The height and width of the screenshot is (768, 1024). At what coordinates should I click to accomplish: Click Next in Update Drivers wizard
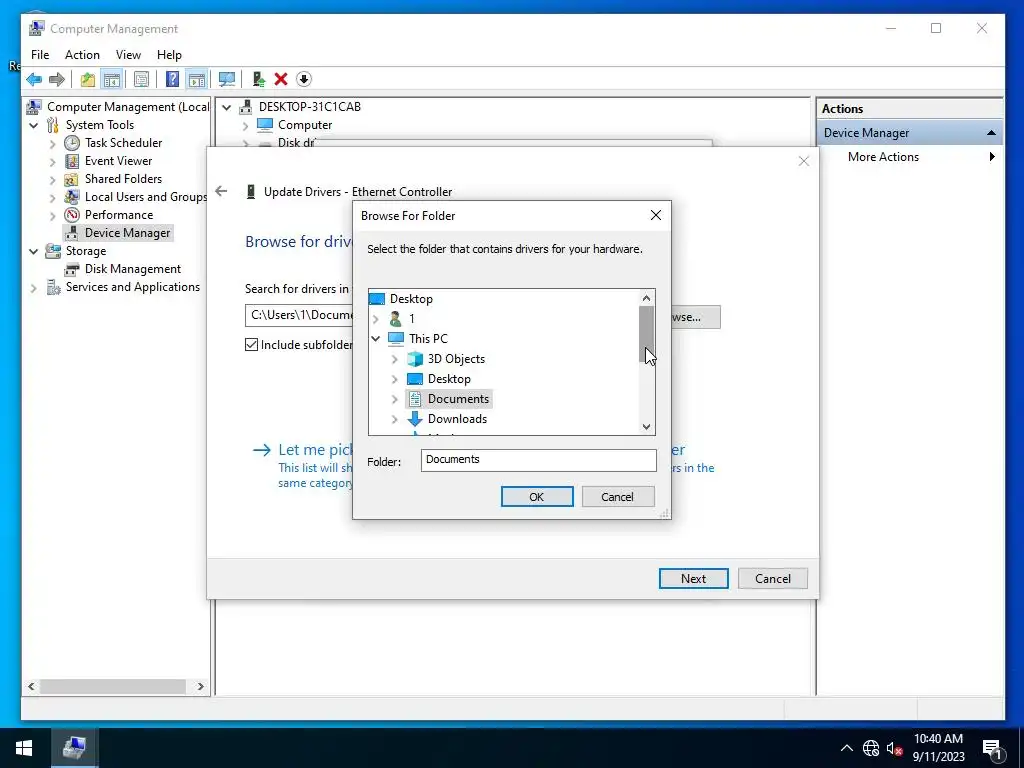tap(694, 579)
